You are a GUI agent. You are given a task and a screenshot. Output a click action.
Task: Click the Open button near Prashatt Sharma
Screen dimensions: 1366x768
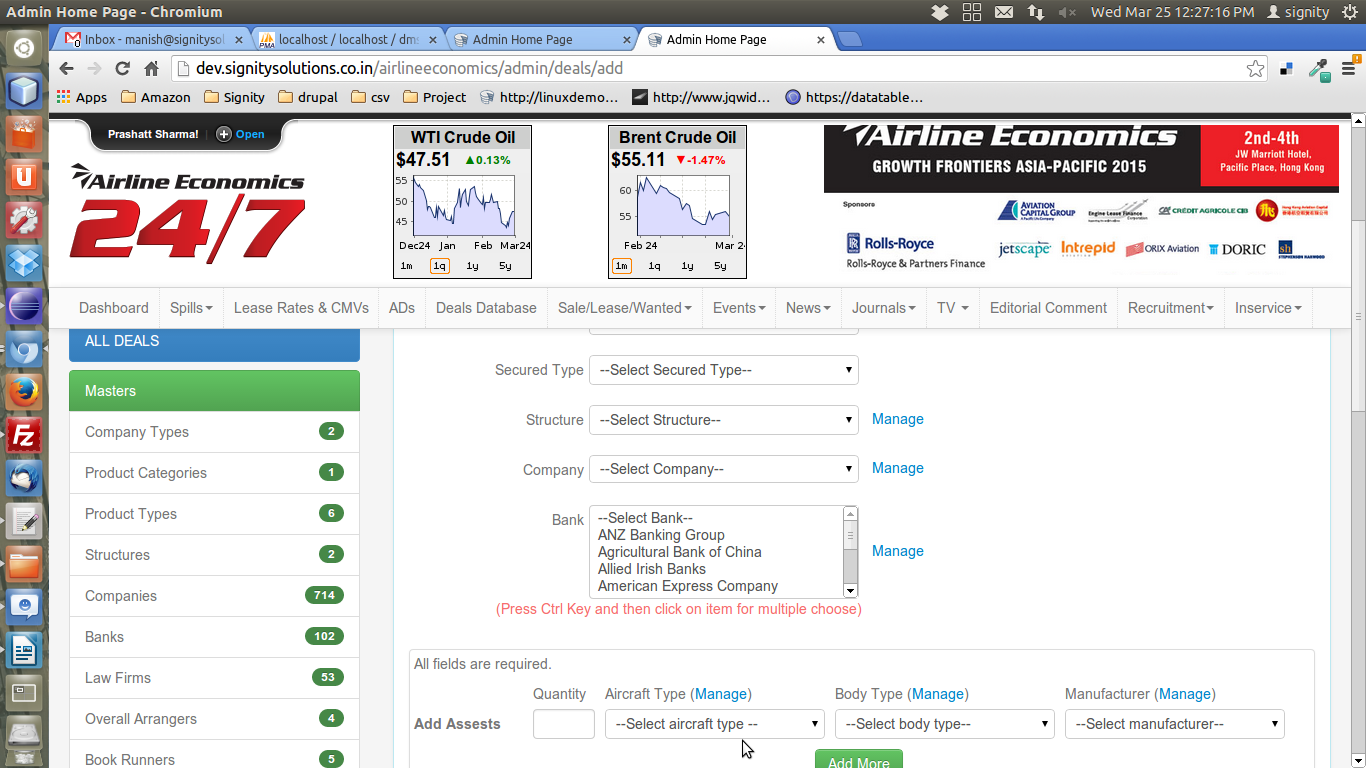pyautogui.click(x=241, y=134)
